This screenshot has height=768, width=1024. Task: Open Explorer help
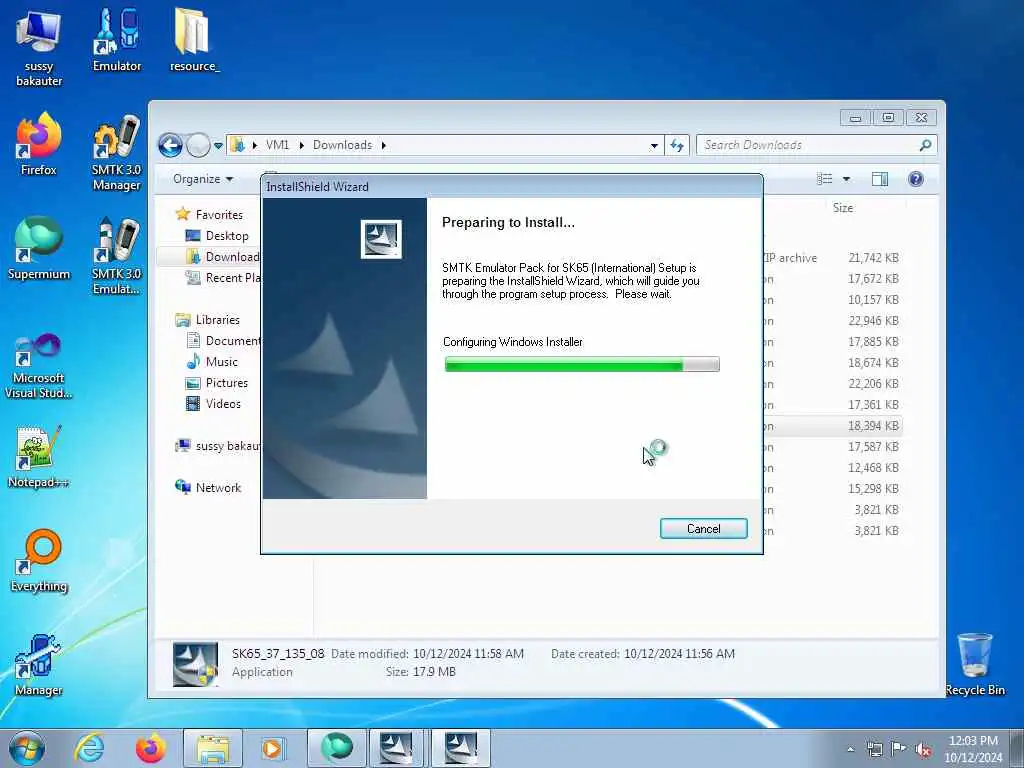point(916,179)
